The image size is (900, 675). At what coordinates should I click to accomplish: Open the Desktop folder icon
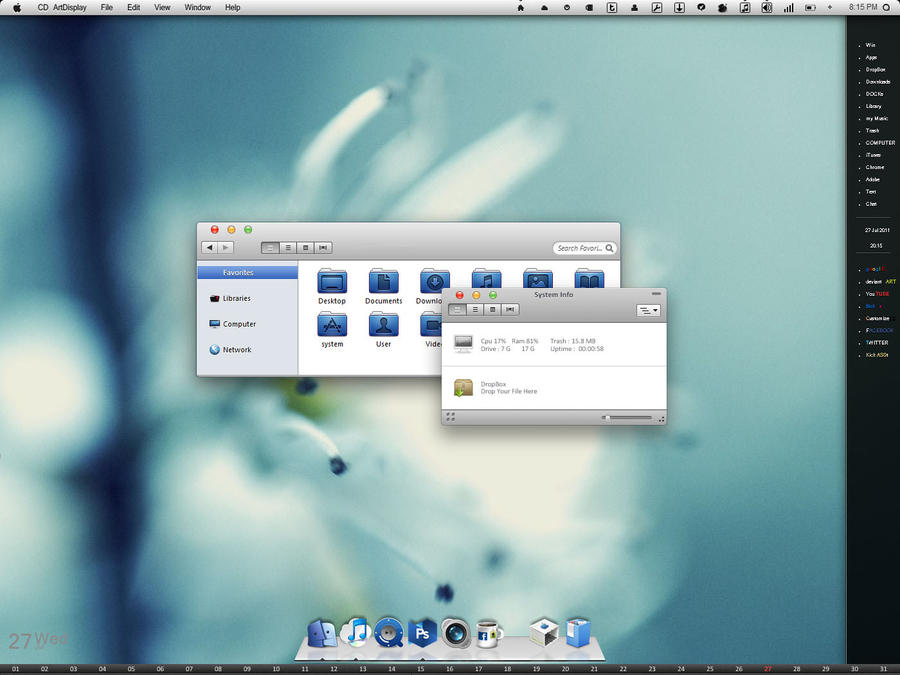coord(332,281)
